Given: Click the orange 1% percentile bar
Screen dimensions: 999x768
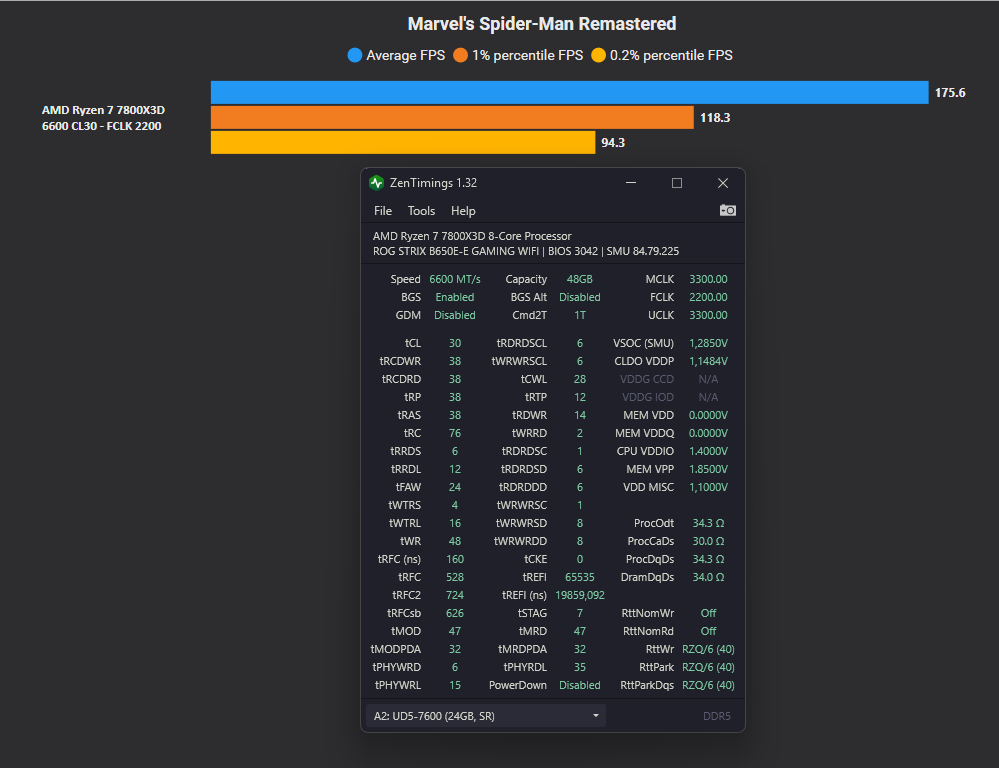Looking at the screenshot, I should 452,117.
